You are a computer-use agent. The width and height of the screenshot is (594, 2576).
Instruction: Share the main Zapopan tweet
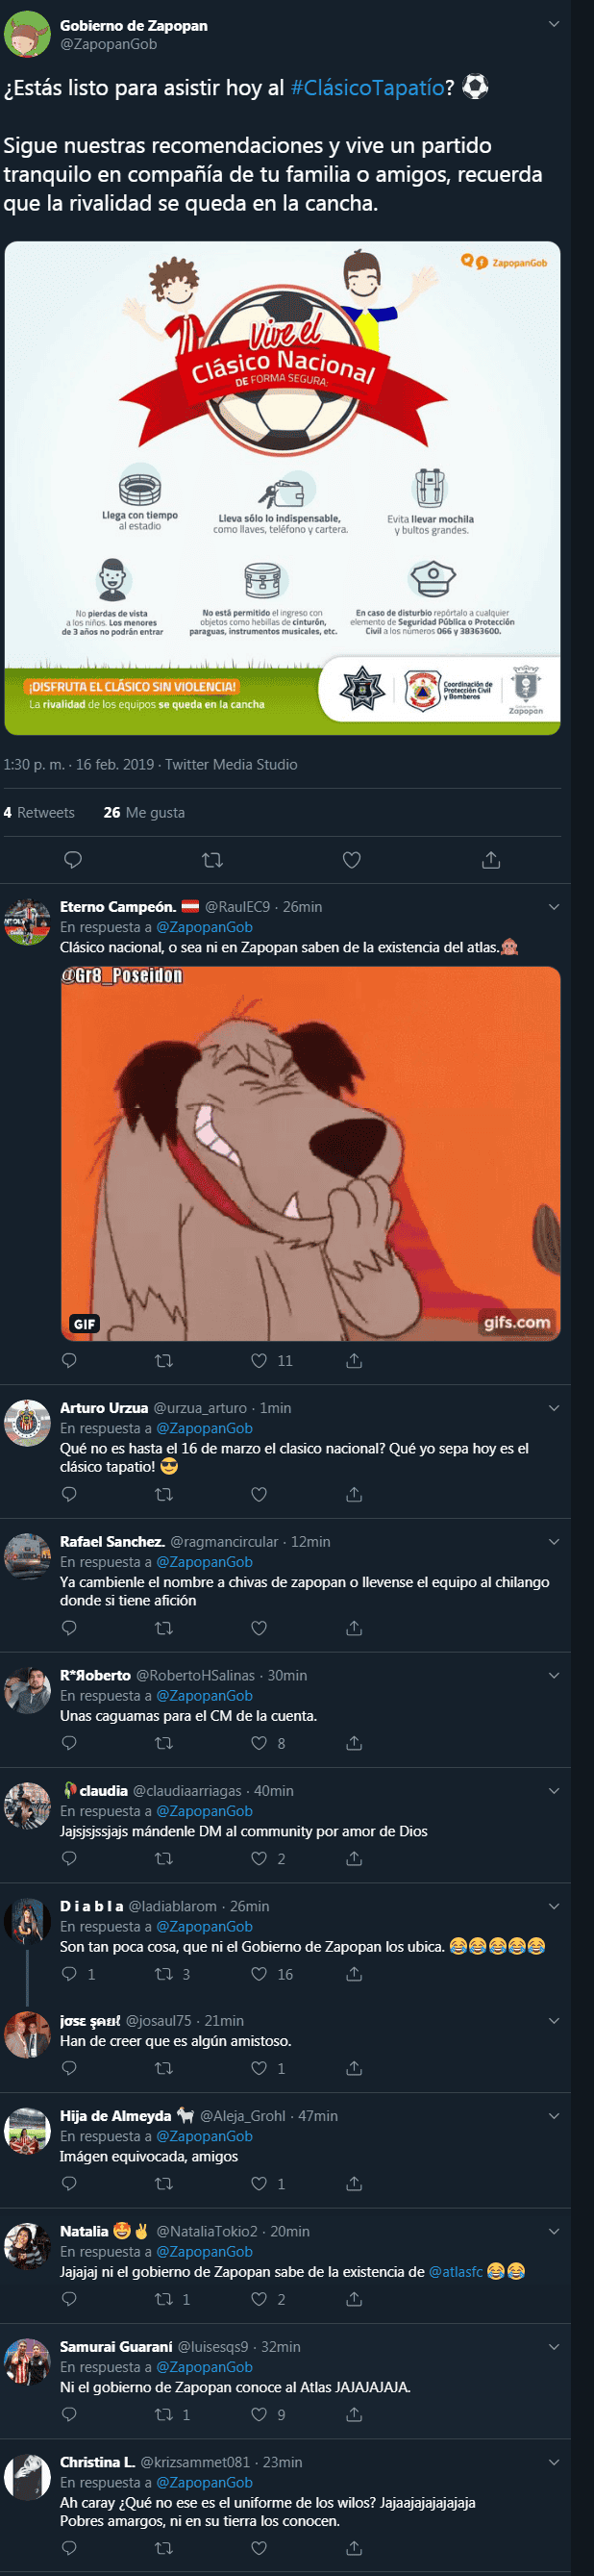(491, 860)
